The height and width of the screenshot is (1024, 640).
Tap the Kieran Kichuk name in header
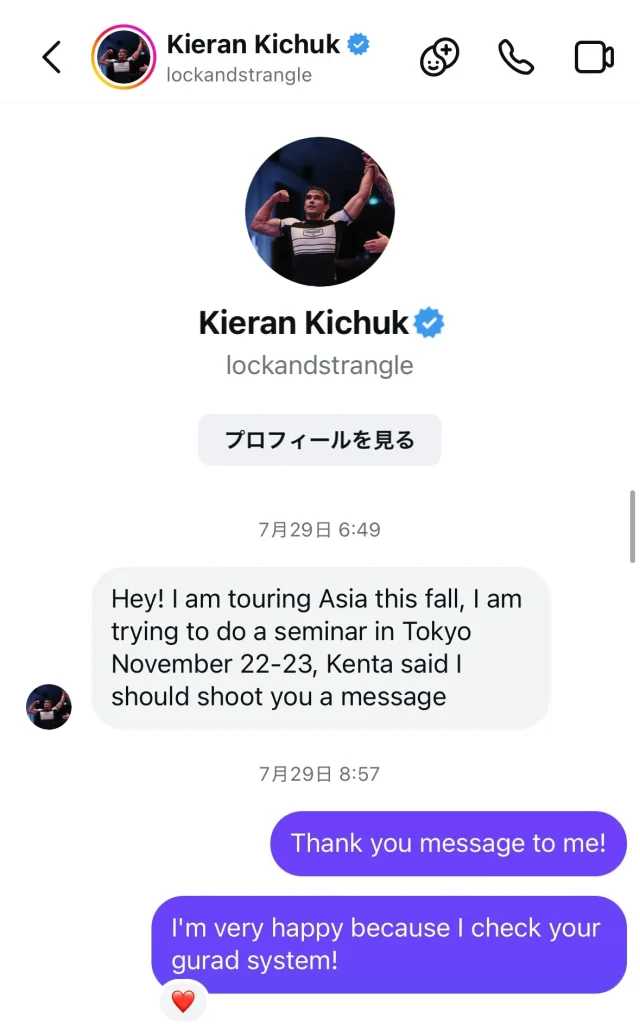coord(253,44)
